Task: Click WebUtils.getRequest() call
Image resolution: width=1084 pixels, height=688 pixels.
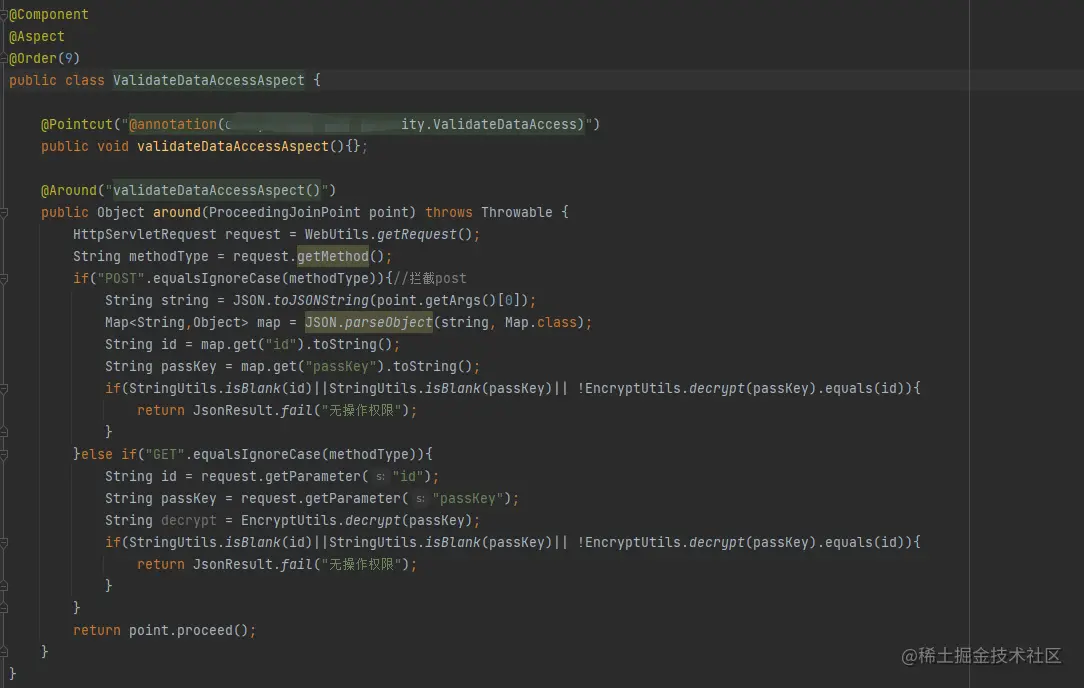Action: tap(388, 234)
